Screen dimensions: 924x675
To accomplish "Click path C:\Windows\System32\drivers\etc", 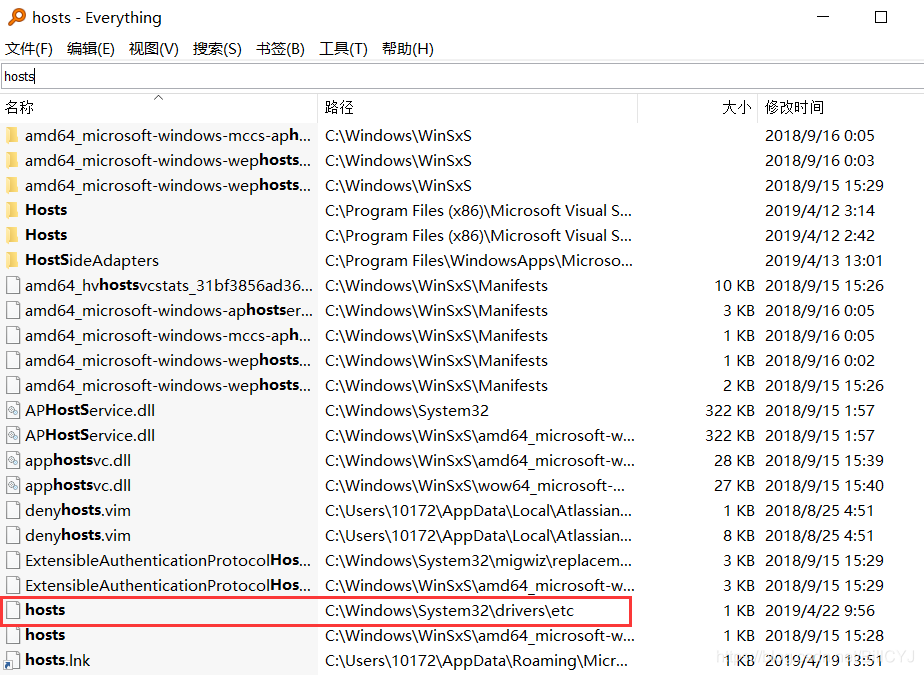I will [449, 611].
